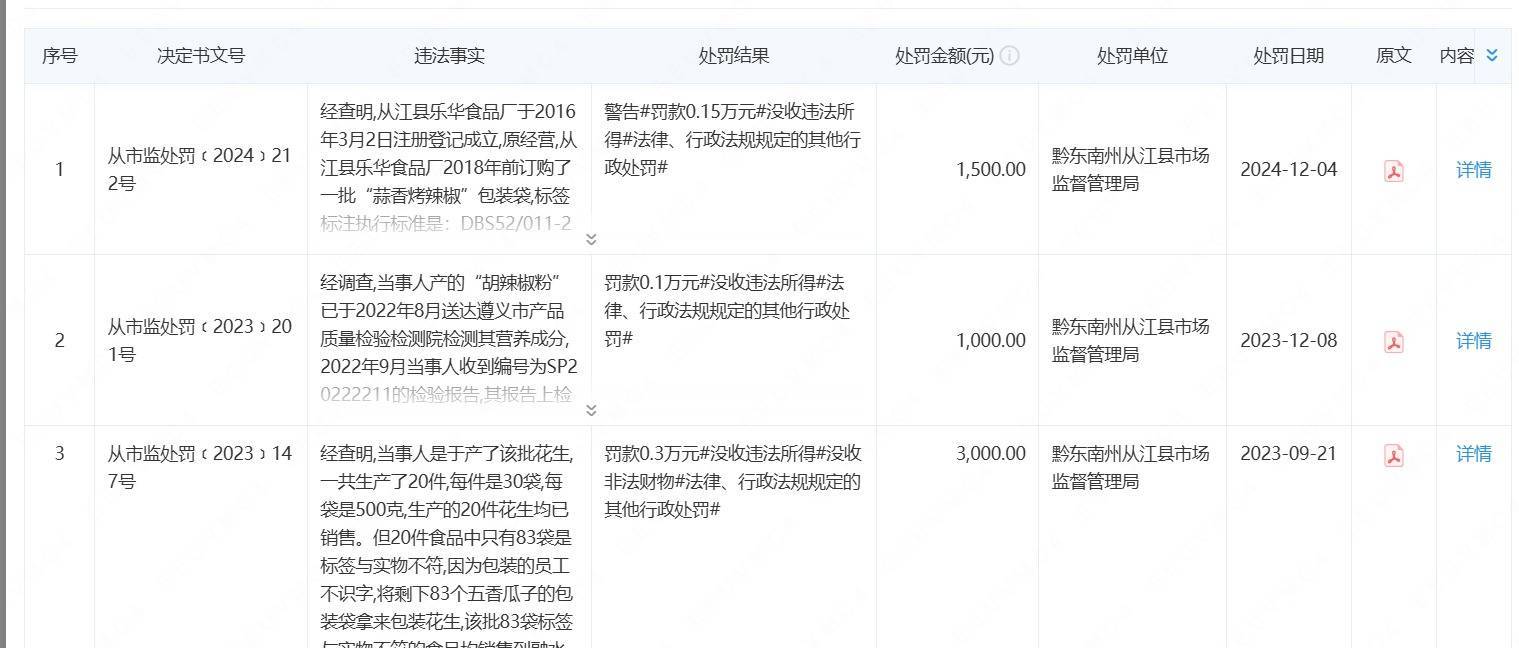The image size is (1519, 648).
Task: Open the PDF original for the 2023-09-21 penalty
Action: click(x=1393, y=455)
